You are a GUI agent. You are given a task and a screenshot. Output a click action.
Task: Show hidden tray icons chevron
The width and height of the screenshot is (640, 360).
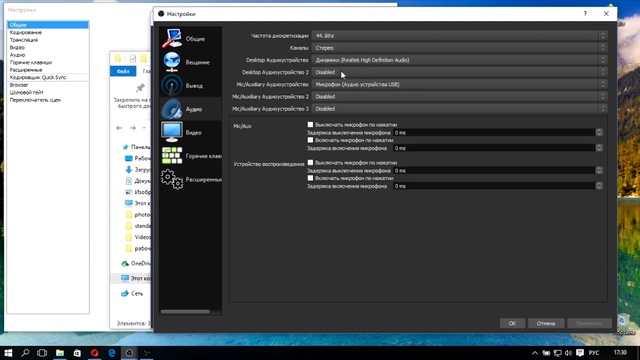(x=535, y=353)
